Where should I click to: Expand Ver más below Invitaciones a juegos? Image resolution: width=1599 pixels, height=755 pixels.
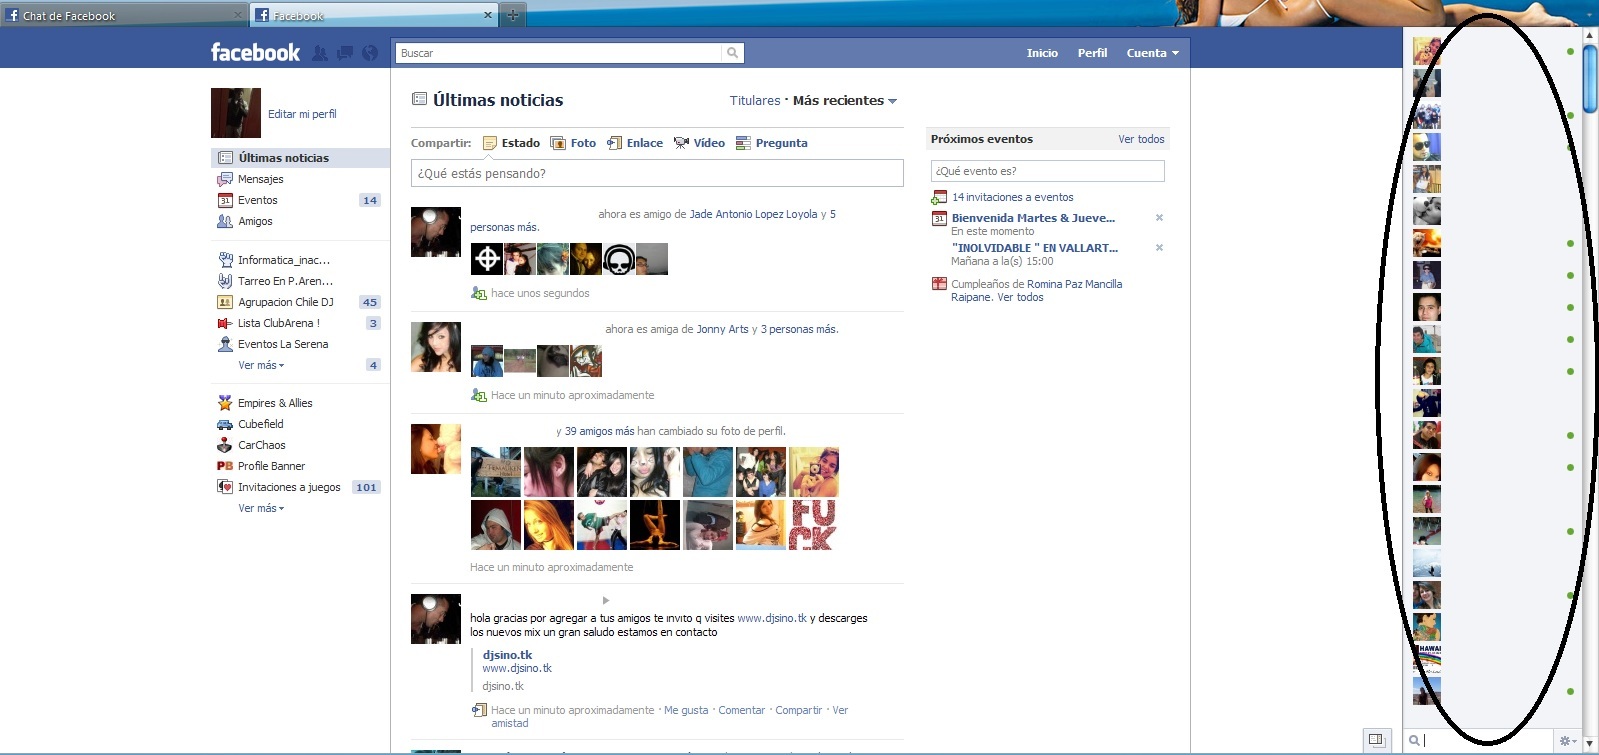click(x=261, y=508)
